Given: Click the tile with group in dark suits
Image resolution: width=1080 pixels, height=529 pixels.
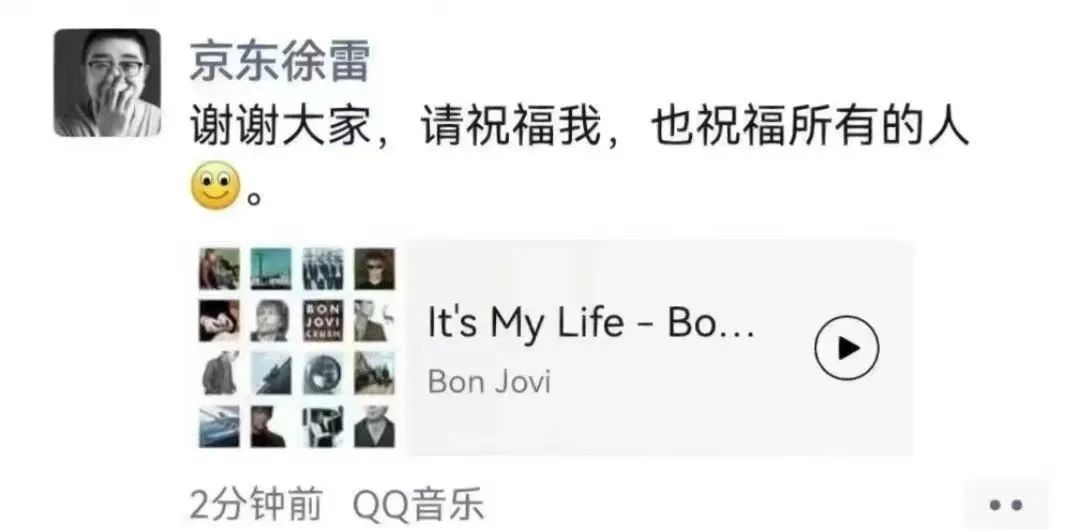Looking at the screenshot, I should pyautogui.click(x=322, y=269).
